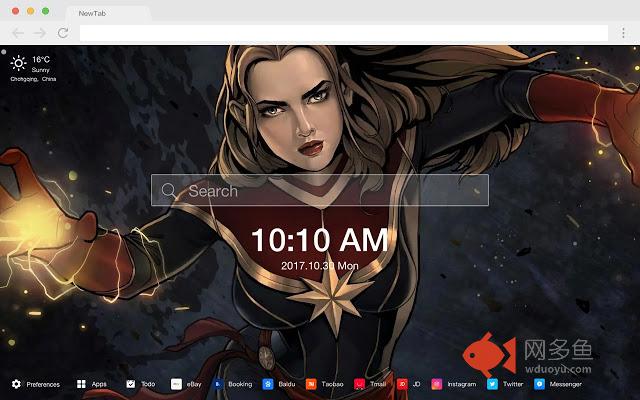Screen dimensions: 640x400
Task: Click the Taobao label
Action: coord(332,384)
